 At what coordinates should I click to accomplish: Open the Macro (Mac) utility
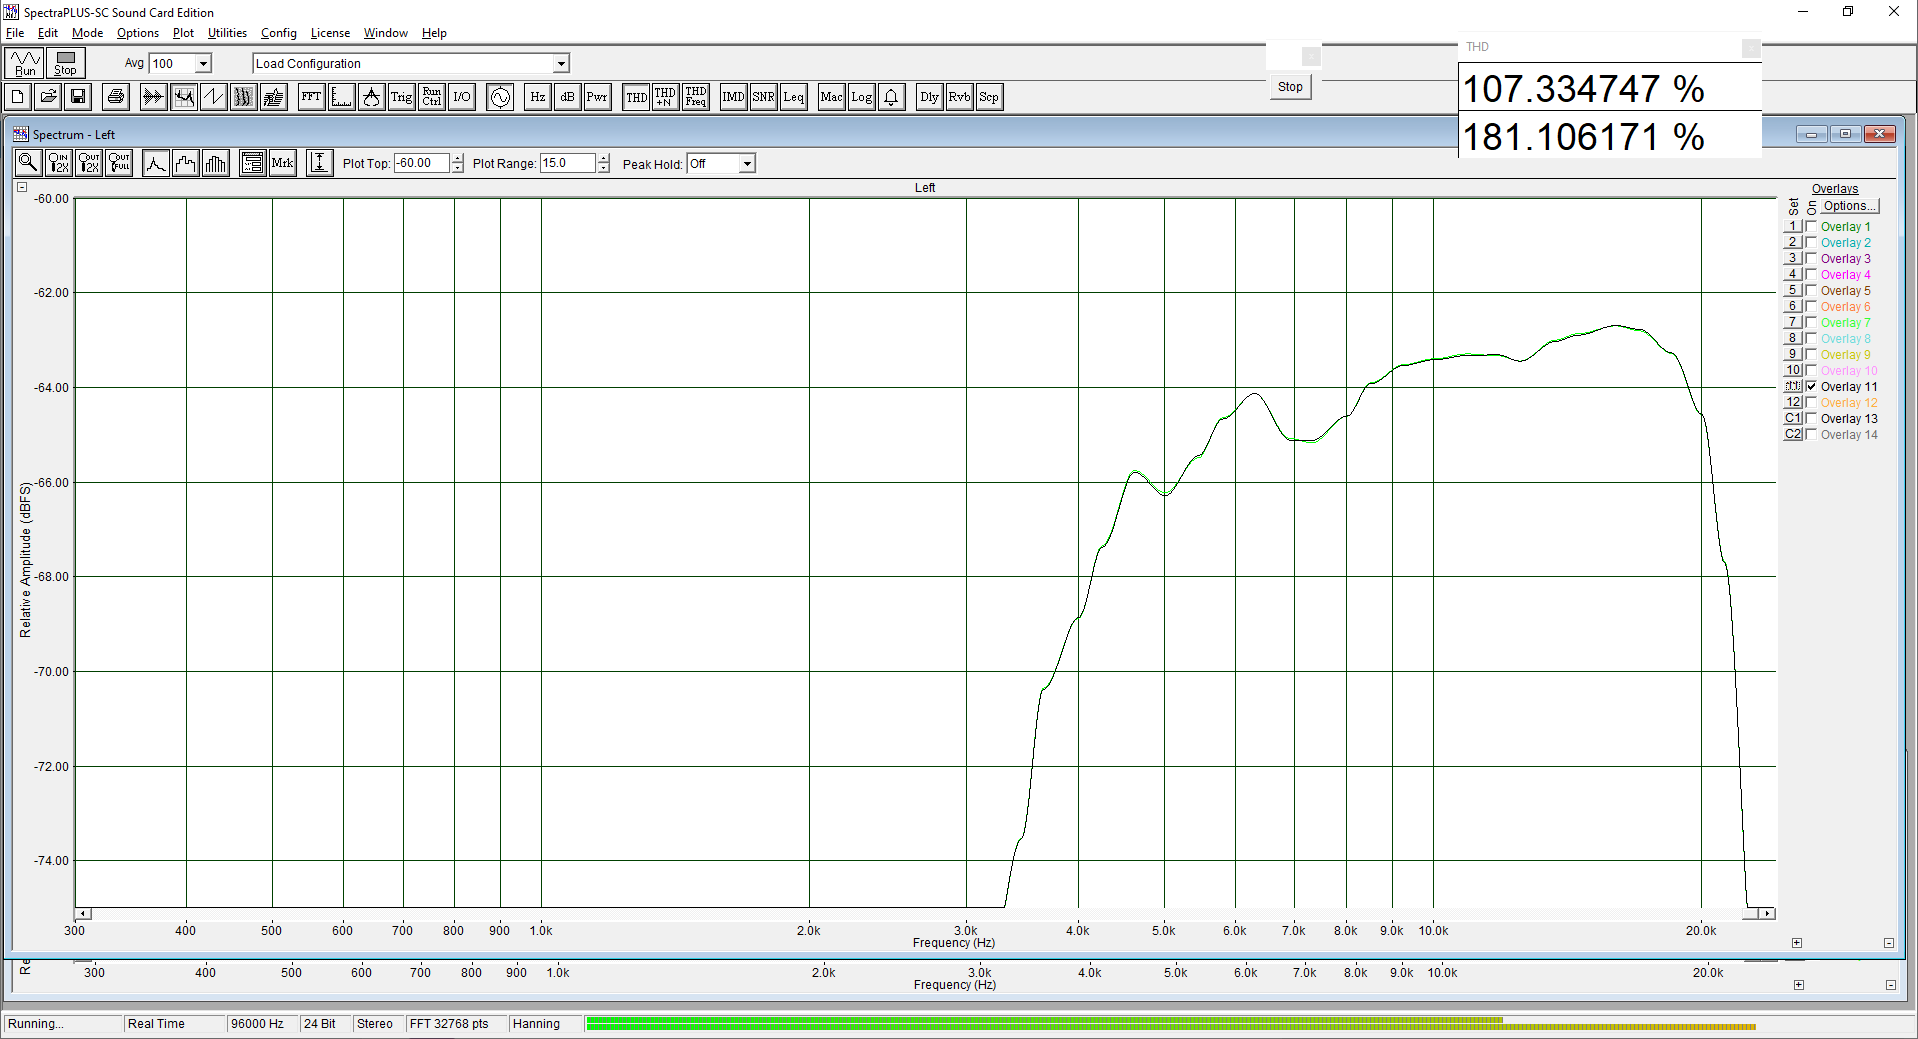tap(831, 97)
